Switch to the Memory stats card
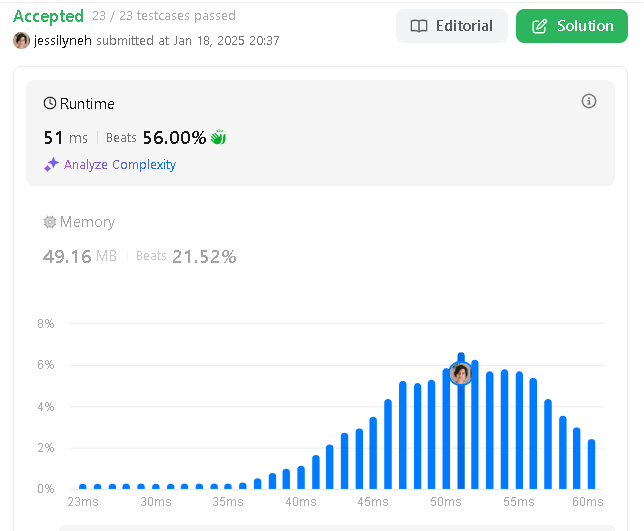The height and width of the screenshot is (531, 644). 320,239
